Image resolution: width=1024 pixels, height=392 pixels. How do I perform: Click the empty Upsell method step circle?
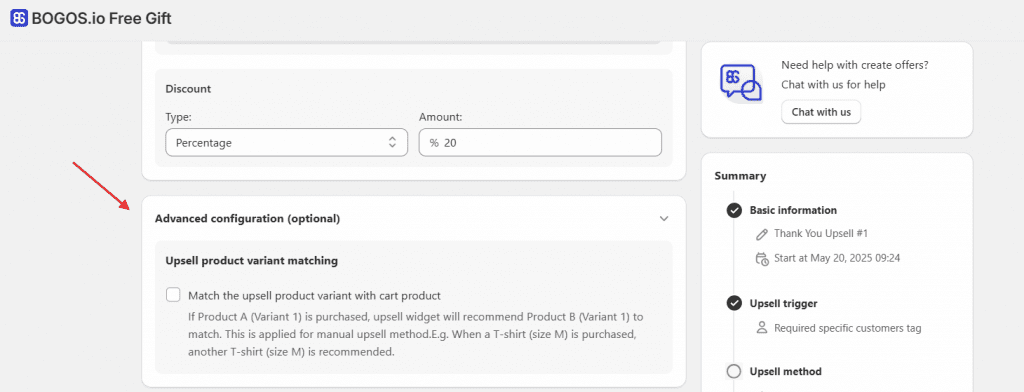734,372
